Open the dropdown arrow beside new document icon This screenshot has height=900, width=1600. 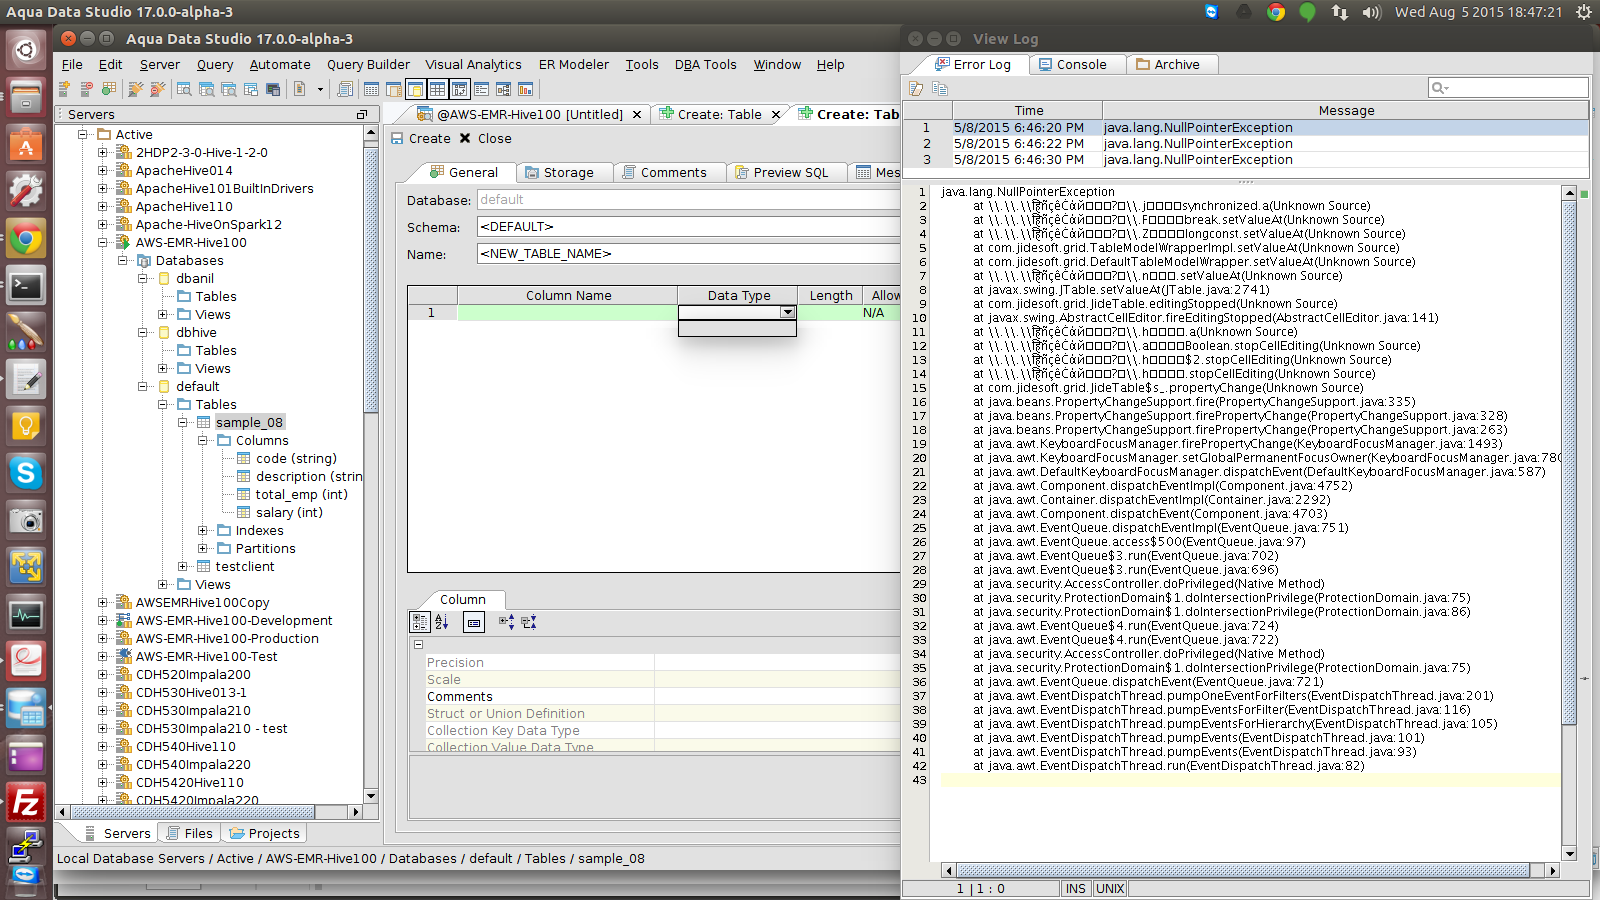(320, 89)
